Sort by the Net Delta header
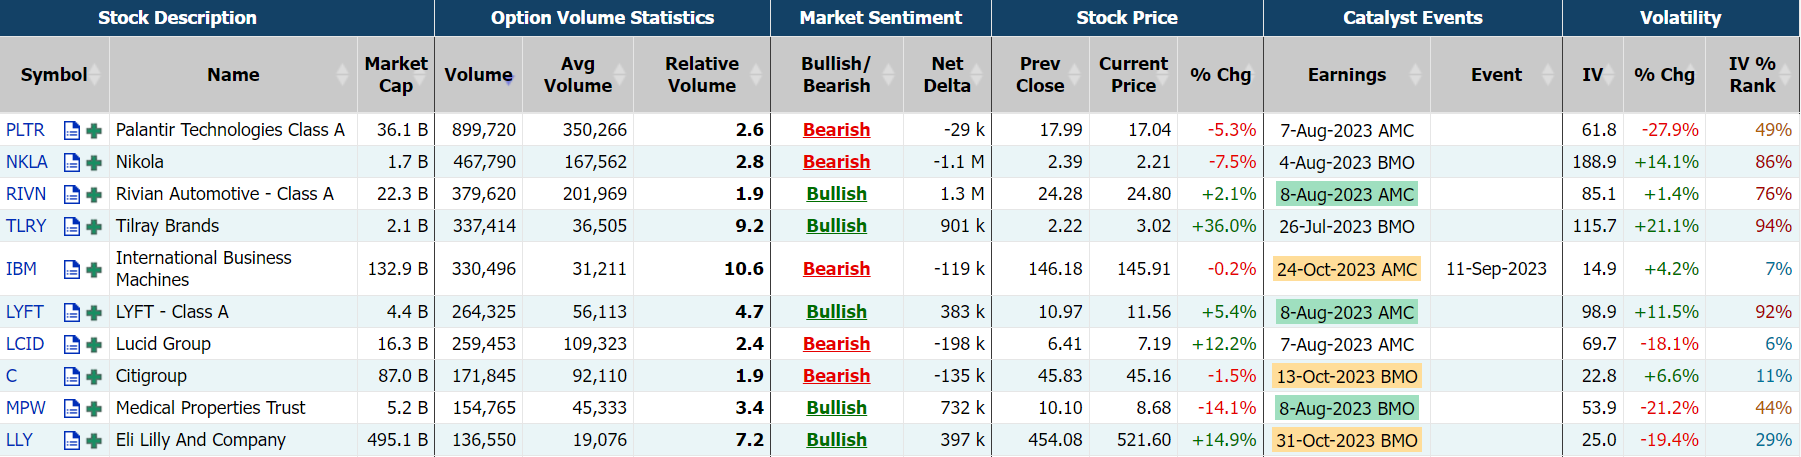1801x457 pixels. coord(946,75)
